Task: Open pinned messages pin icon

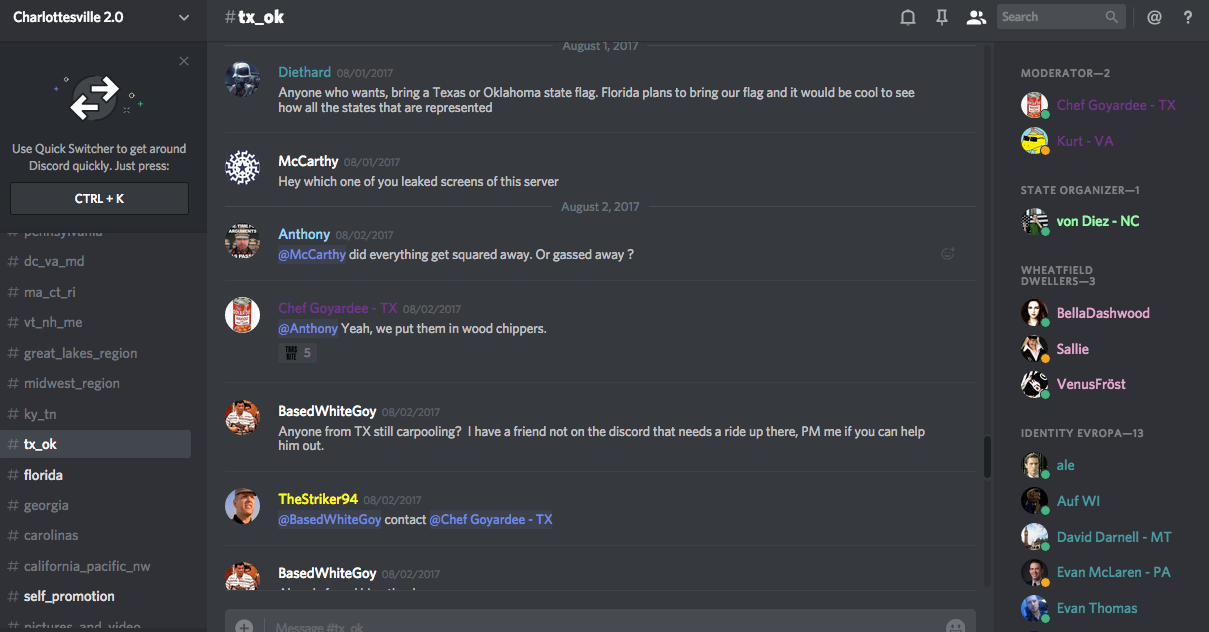Action: pyautogui.click(x=942, y=17)
